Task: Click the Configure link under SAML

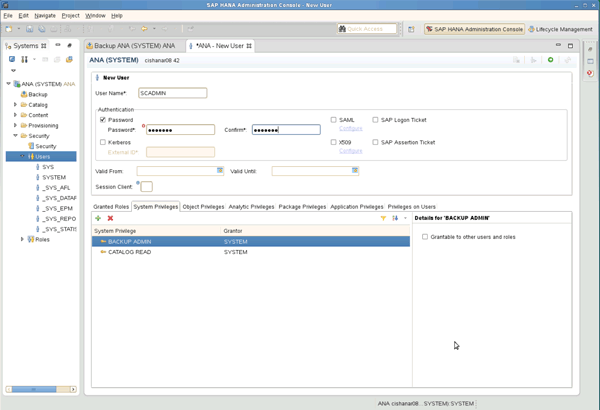Action: 351,128
